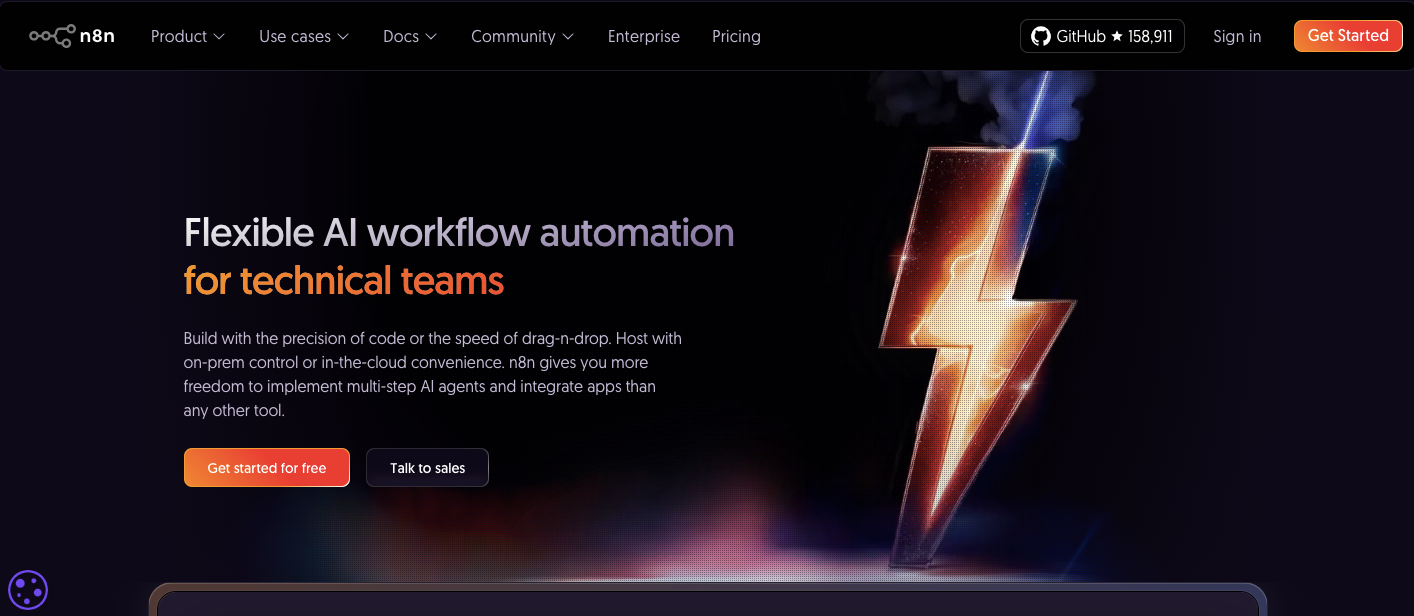
Task: Click the orange Get Started button
Action: point(1347,35)
